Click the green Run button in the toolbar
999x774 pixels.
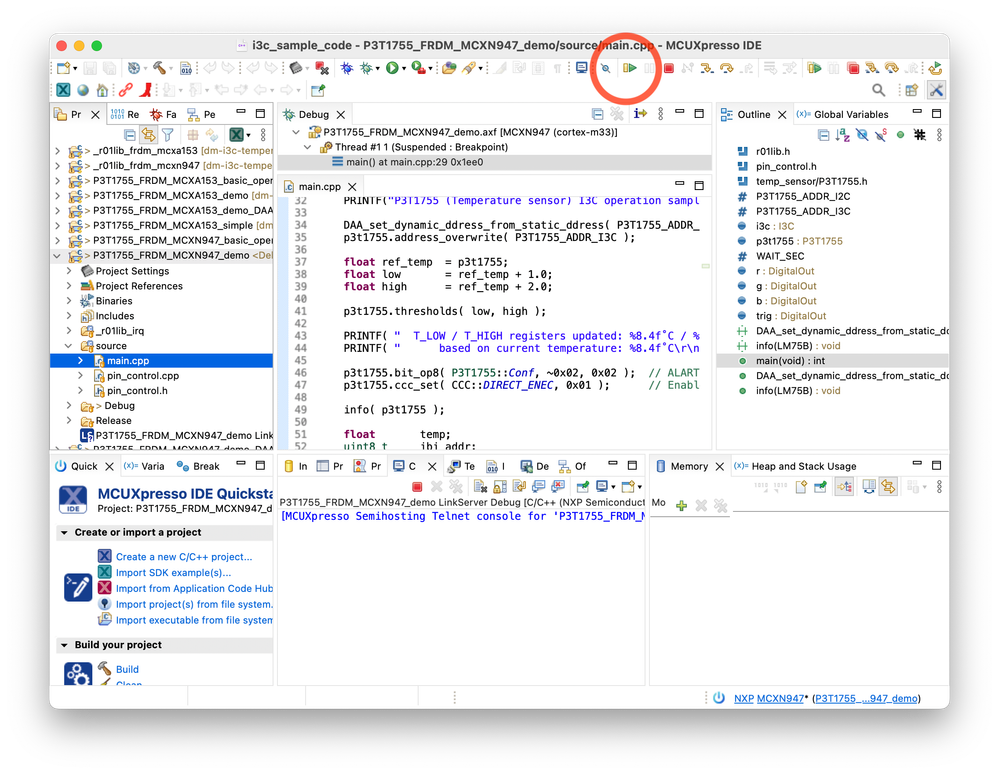tap(392, 68)
